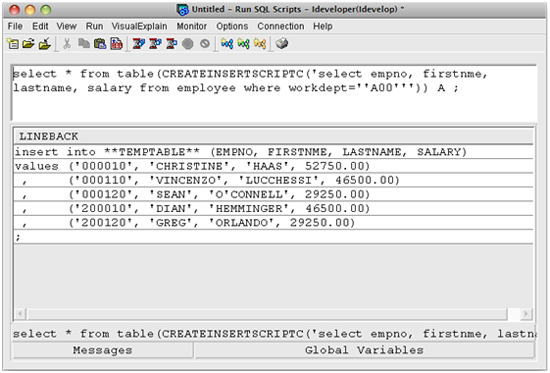Viewport: 550px width, 373px height.
Task: Open the View menu
Action: coord(67,26)
